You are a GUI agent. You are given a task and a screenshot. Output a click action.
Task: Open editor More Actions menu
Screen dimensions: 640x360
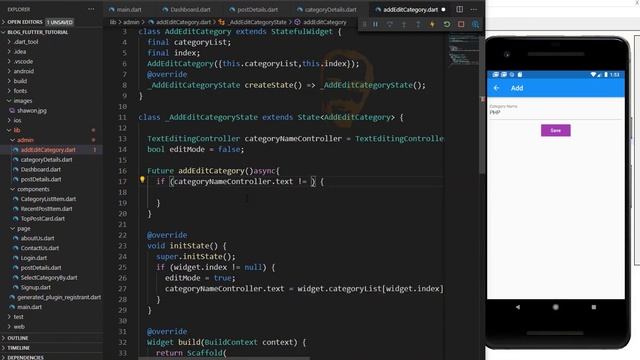click(x=473, y=9)
